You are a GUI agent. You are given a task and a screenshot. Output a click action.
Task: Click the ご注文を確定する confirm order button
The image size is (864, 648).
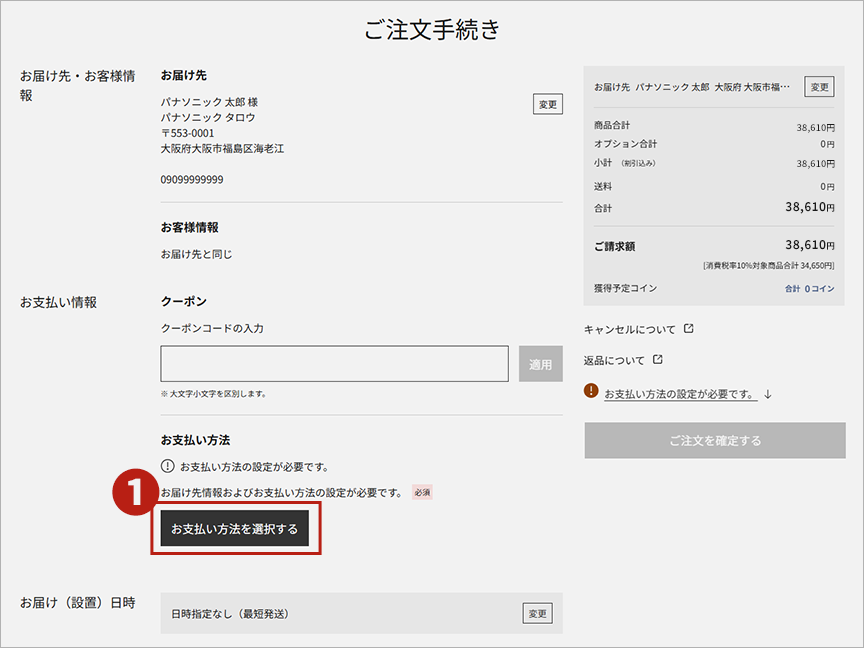coord(715,441)
